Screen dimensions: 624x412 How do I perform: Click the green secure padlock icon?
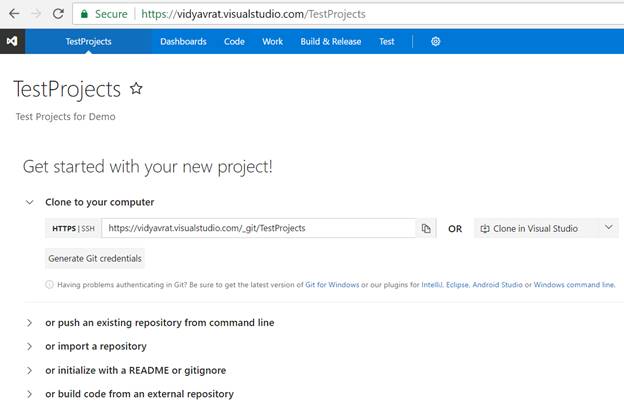point(84,14)
